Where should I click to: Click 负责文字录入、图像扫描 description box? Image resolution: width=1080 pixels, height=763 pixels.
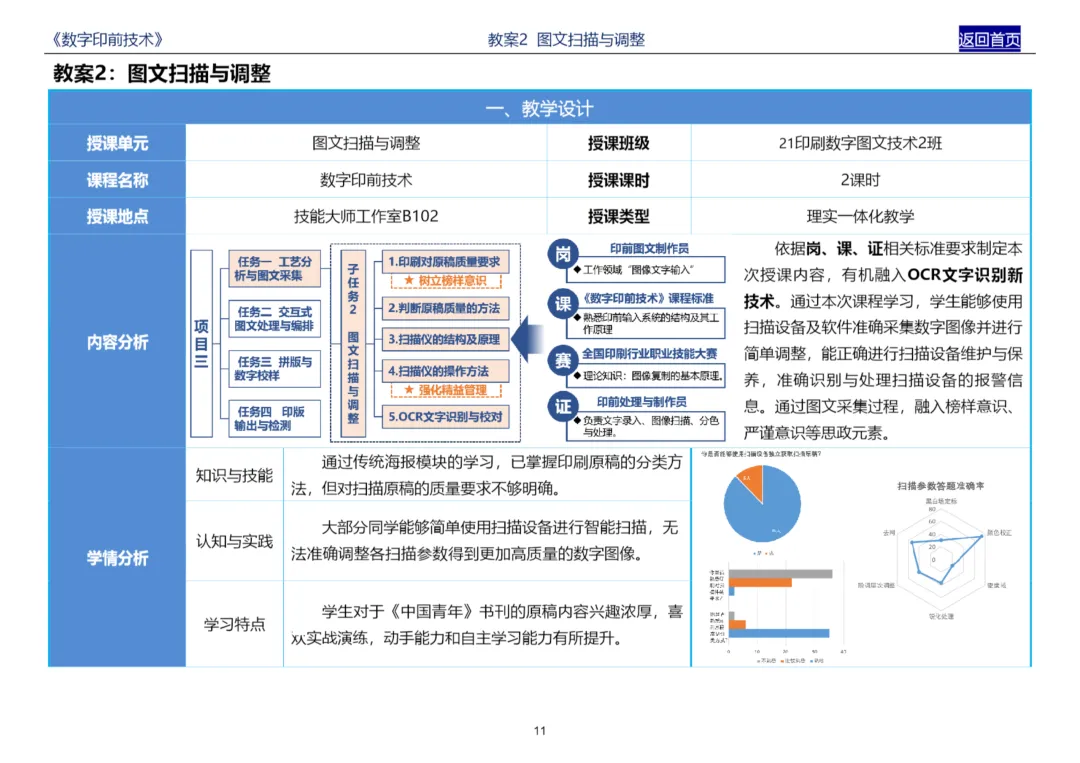coord(645,426)
